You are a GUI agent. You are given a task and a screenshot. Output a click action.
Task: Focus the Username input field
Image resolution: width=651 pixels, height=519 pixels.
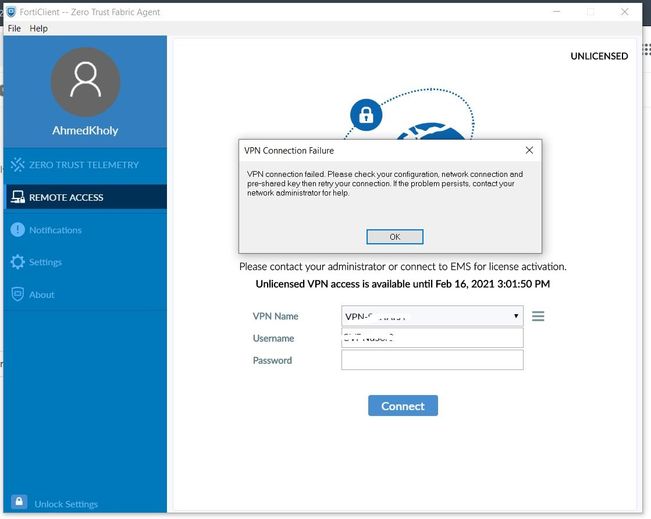tap(432, 338)
